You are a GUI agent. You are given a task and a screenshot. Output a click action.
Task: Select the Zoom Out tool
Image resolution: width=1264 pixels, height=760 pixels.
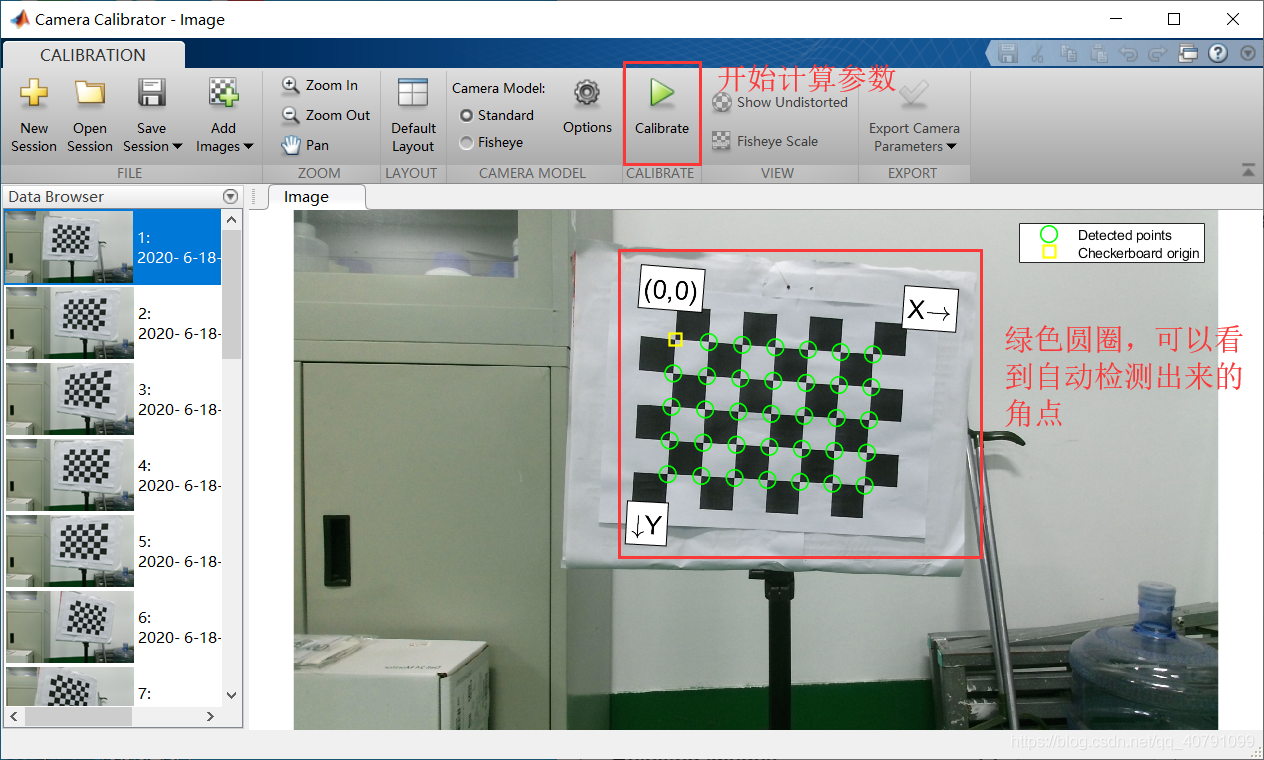tap(326, 115)
